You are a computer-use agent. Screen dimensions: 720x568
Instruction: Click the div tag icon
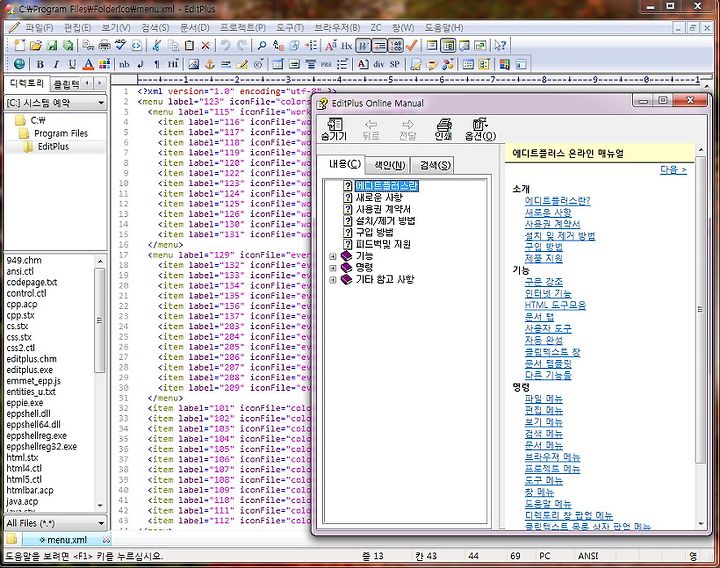pos(379,64)
